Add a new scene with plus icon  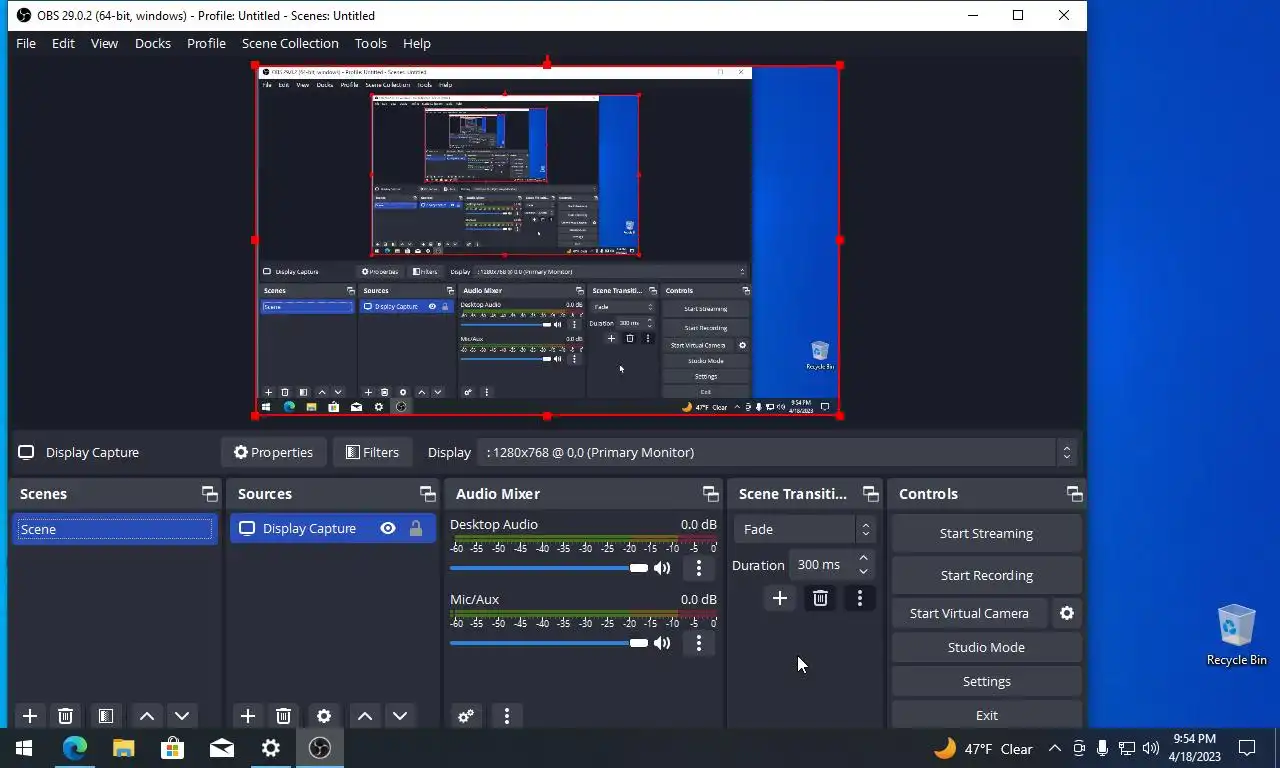(x=30, y=716)
